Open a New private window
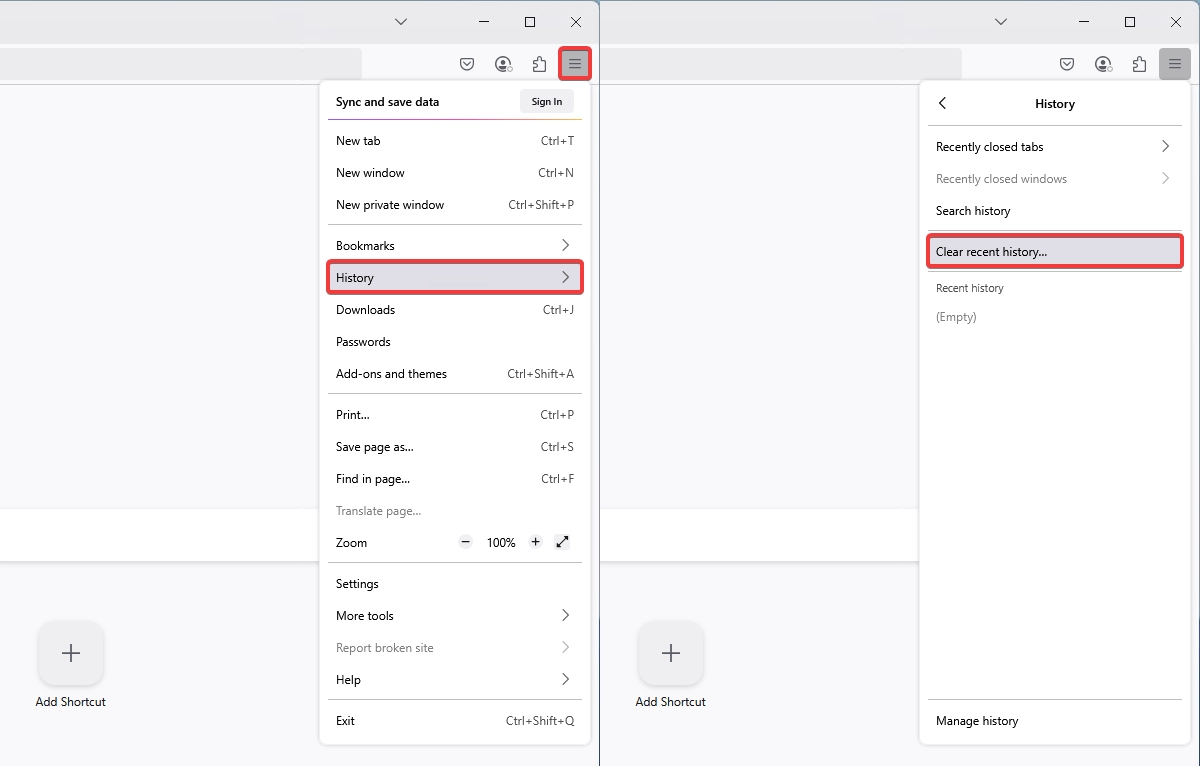The image size is (1200, 766). (x=455, y=204)
